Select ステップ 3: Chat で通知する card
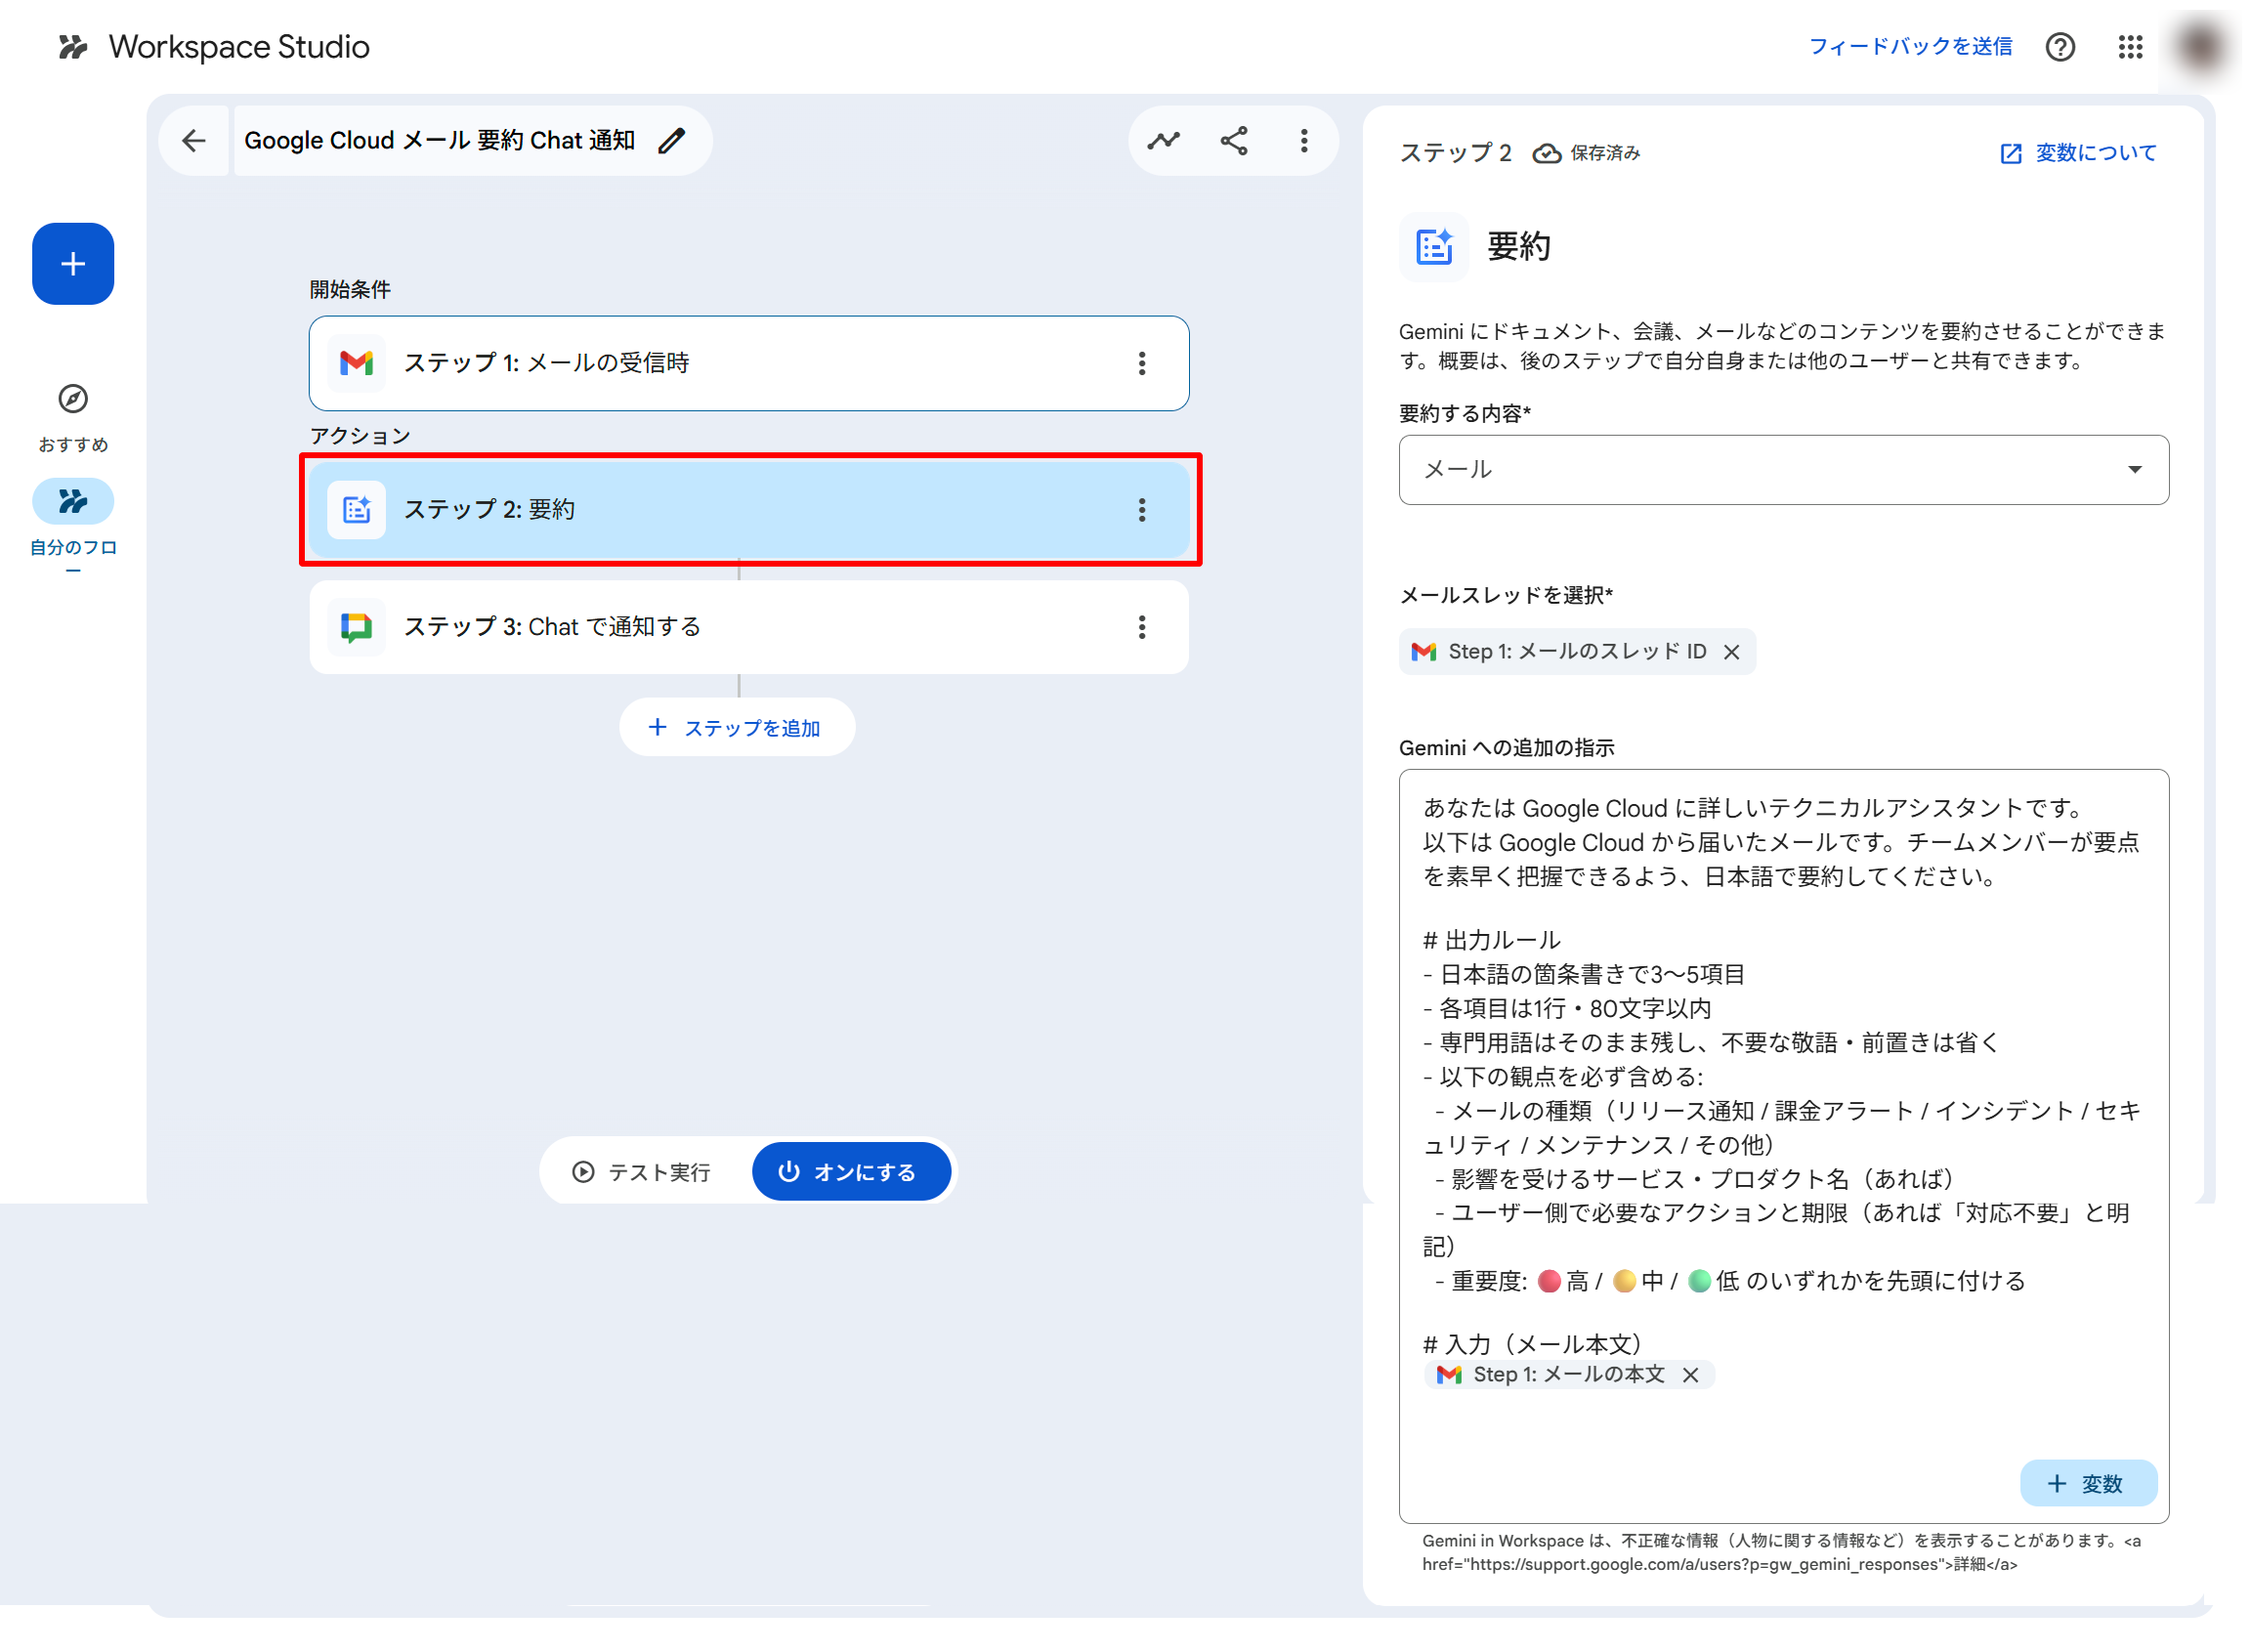This screenshot has width=2251, height=1652. pos(750,628)
